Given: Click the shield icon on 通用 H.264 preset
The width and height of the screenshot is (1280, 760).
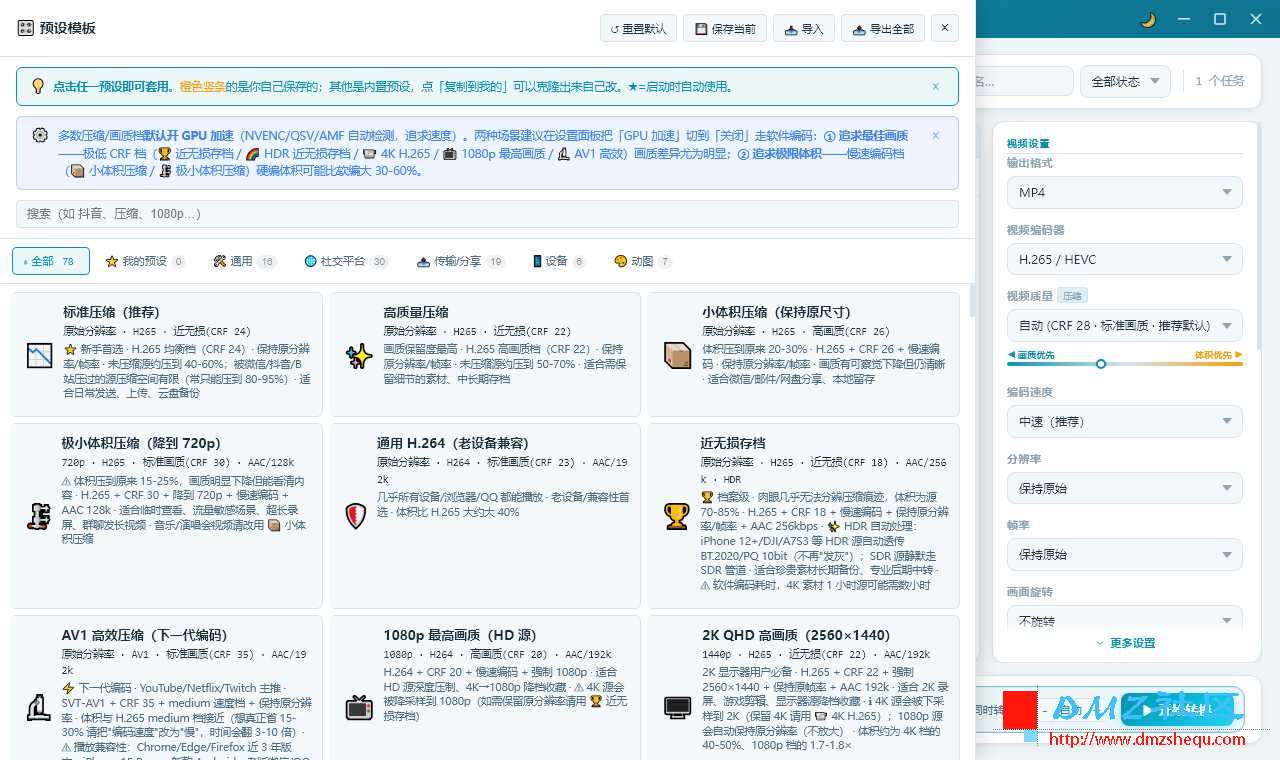Looking at the screenshot, I should point(355,516).
